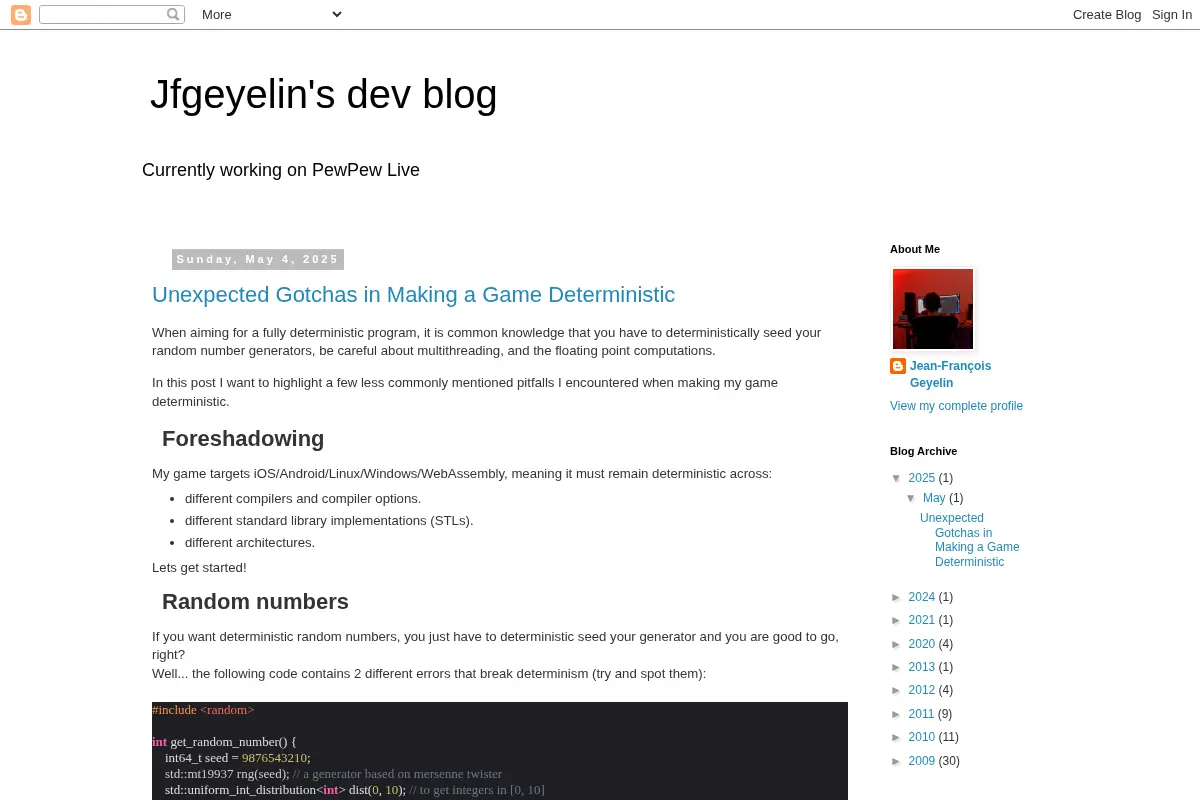Image resolution: width=1200 pixels, height=800 pixels.
Task: Expand the 2012 archive triangle
Action: 897,690
